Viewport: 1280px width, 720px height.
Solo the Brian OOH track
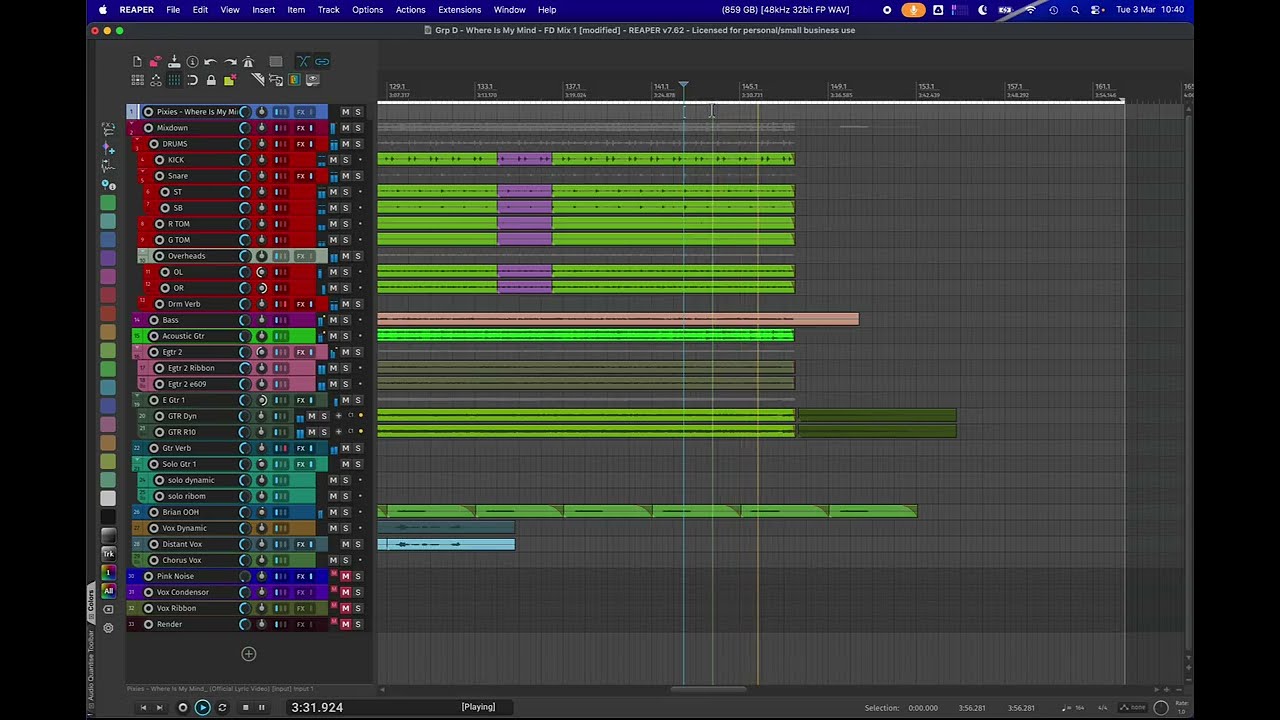pos(346,512)
